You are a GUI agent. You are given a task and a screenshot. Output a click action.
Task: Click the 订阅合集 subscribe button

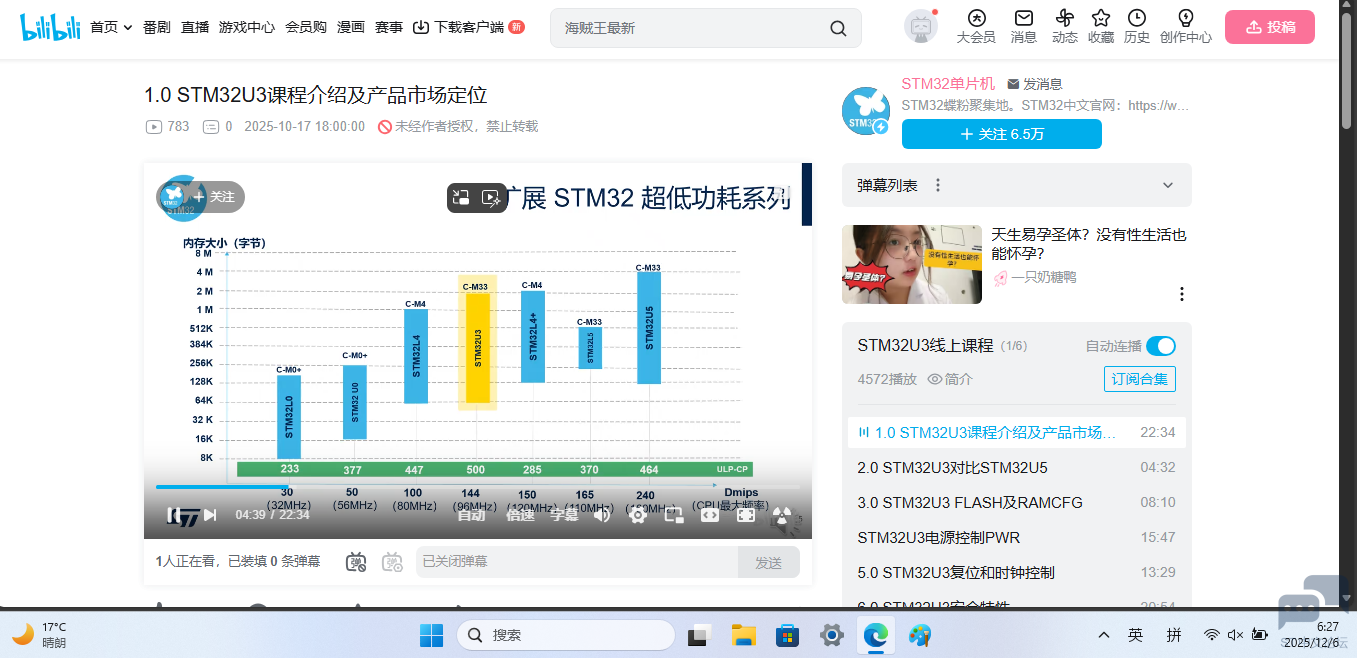[1140, 379]
